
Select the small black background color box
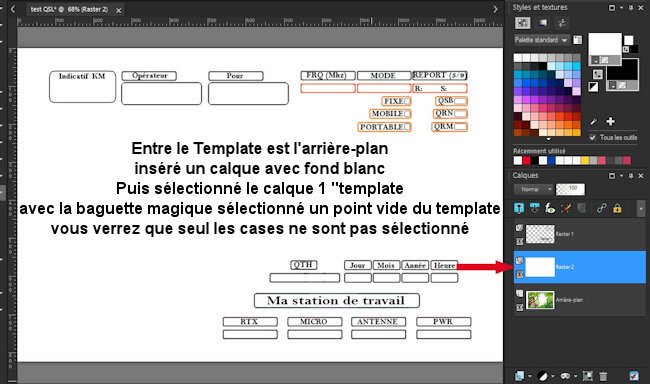point(634,50)
